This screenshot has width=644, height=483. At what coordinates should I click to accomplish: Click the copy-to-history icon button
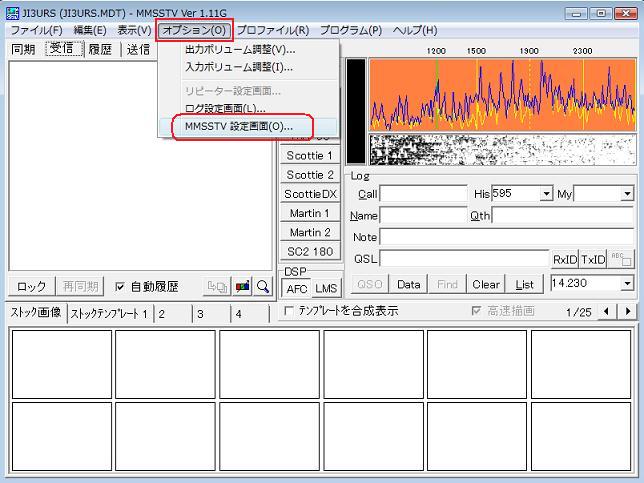(x=217, y=286)
